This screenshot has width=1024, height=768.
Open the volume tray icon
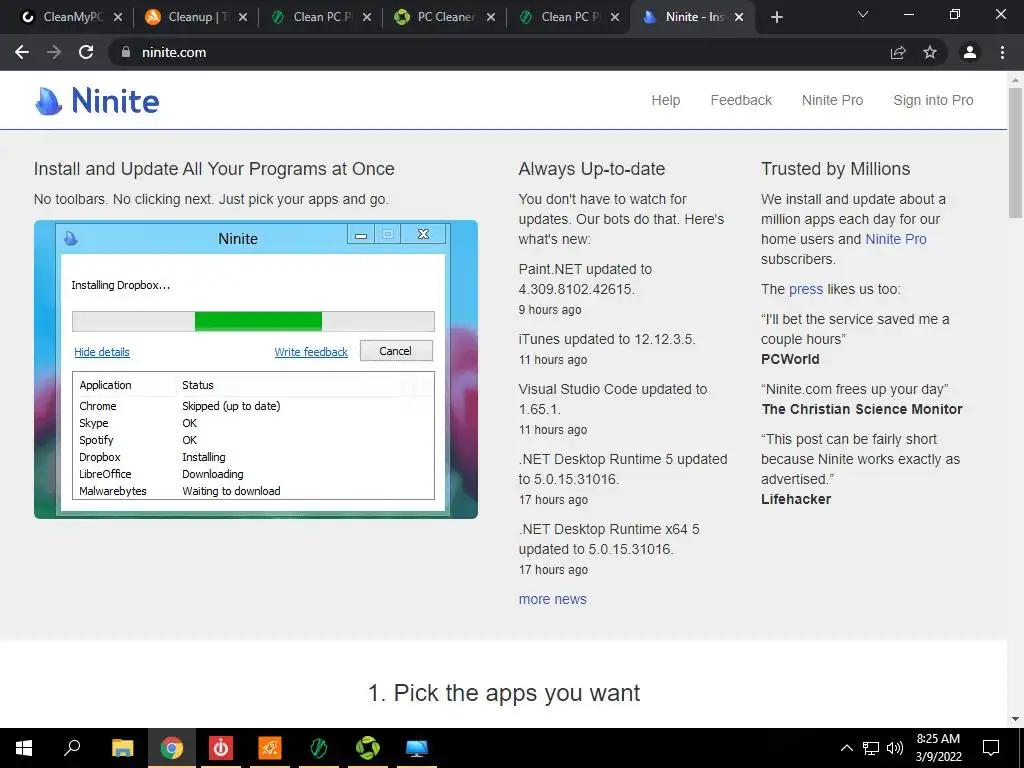(895, 748)
